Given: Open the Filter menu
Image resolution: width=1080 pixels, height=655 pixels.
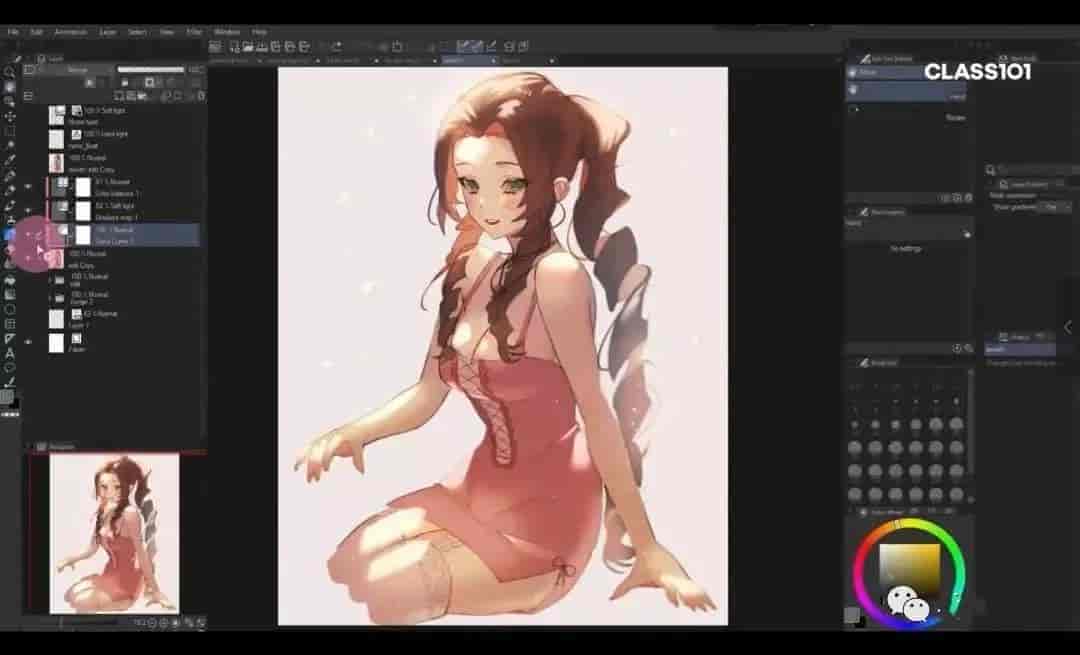Looking at the screenshot, I should pyautogui.click(x=194, y=32).
